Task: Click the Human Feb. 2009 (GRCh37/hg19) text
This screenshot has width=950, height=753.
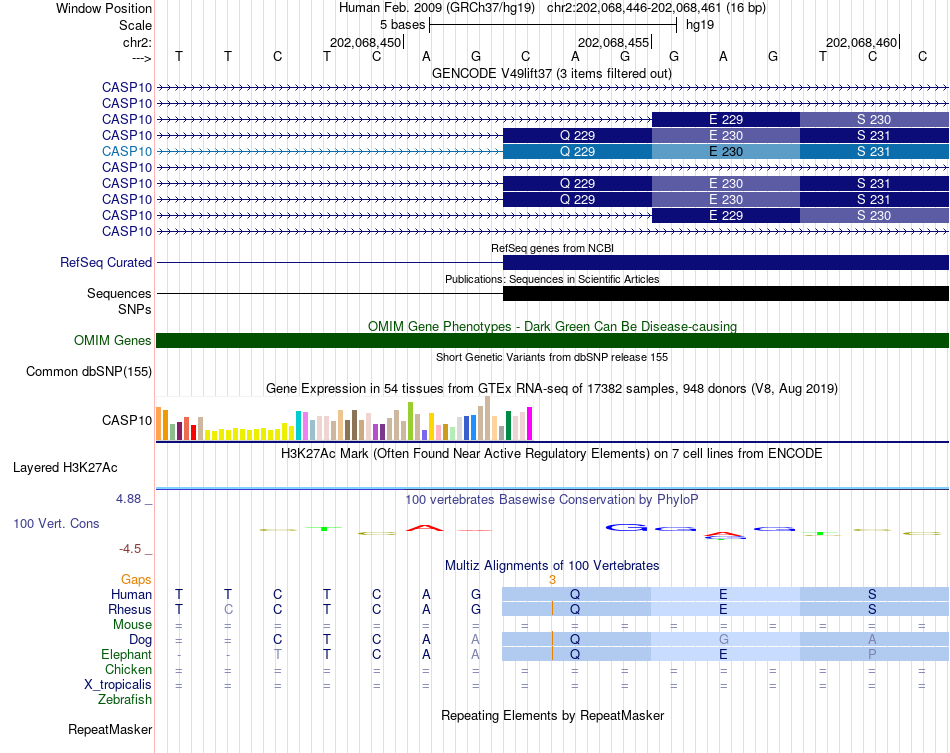Action: [x=437, y=8]
